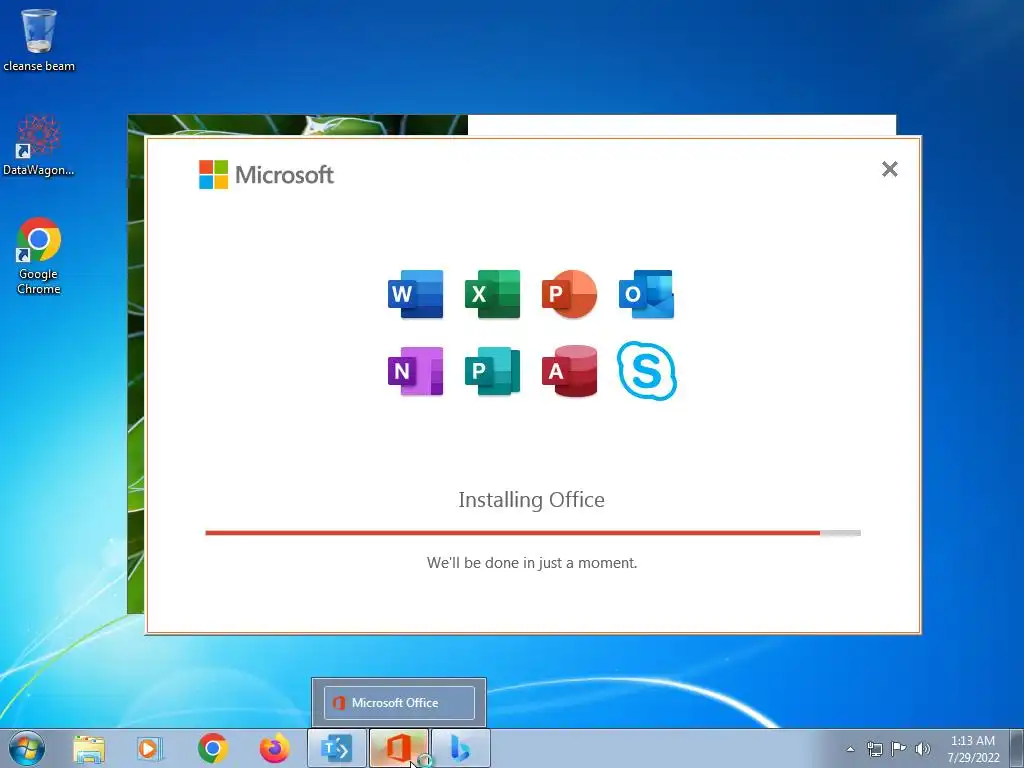The width and height of the screenshot is (1024, 768).
Task: Open Chrome from the taskbar
Action: tap(213, 748)
